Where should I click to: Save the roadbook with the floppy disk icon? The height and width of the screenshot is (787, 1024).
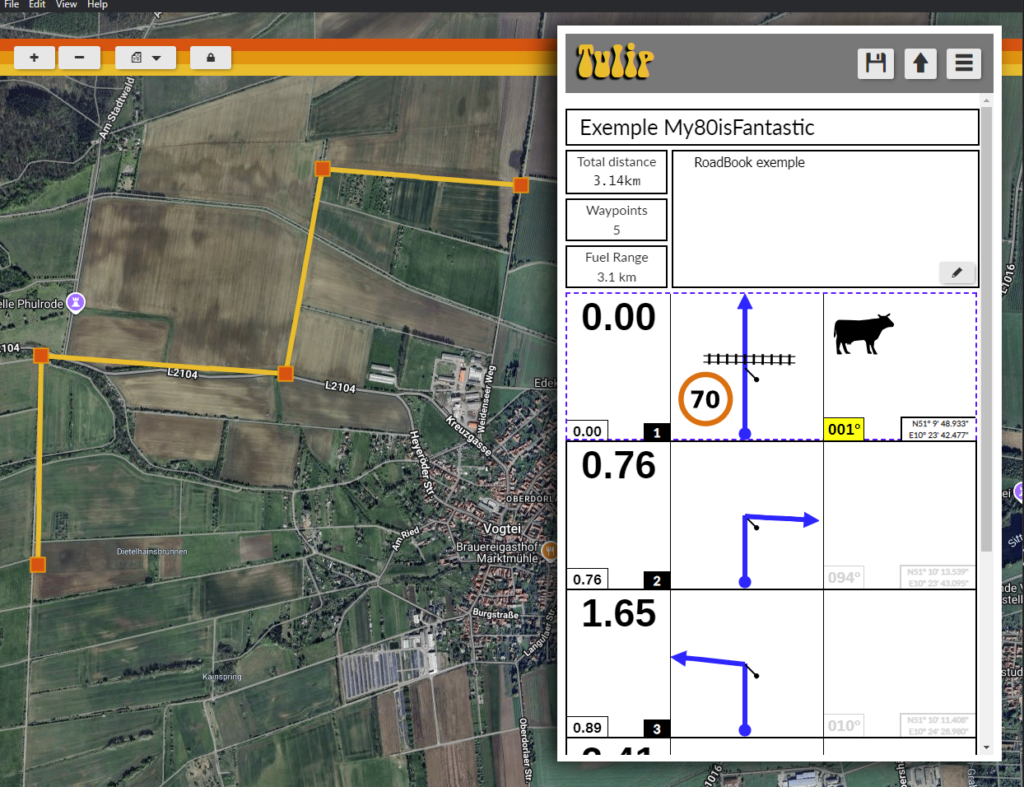[x=876, y=64]
